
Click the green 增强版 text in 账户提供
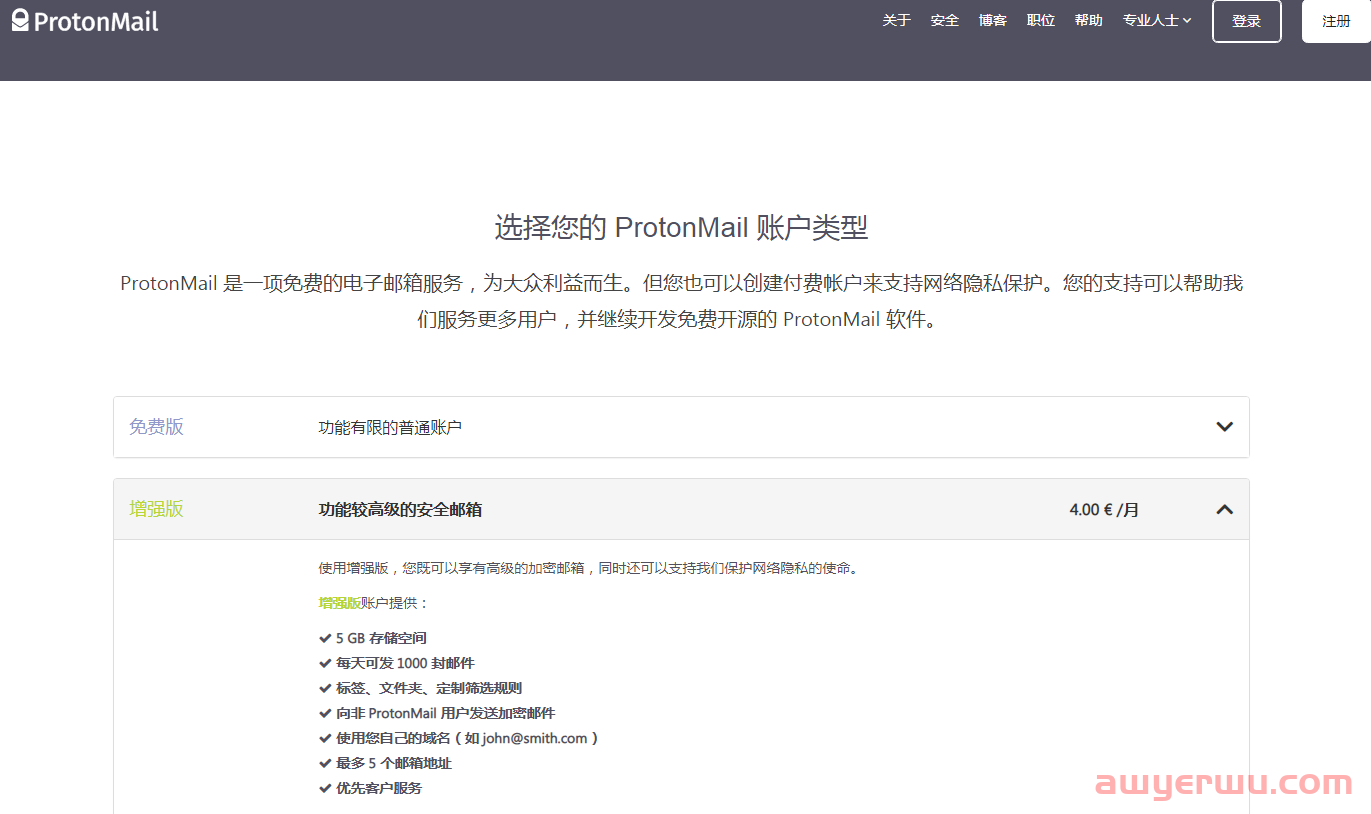(339, 603)
